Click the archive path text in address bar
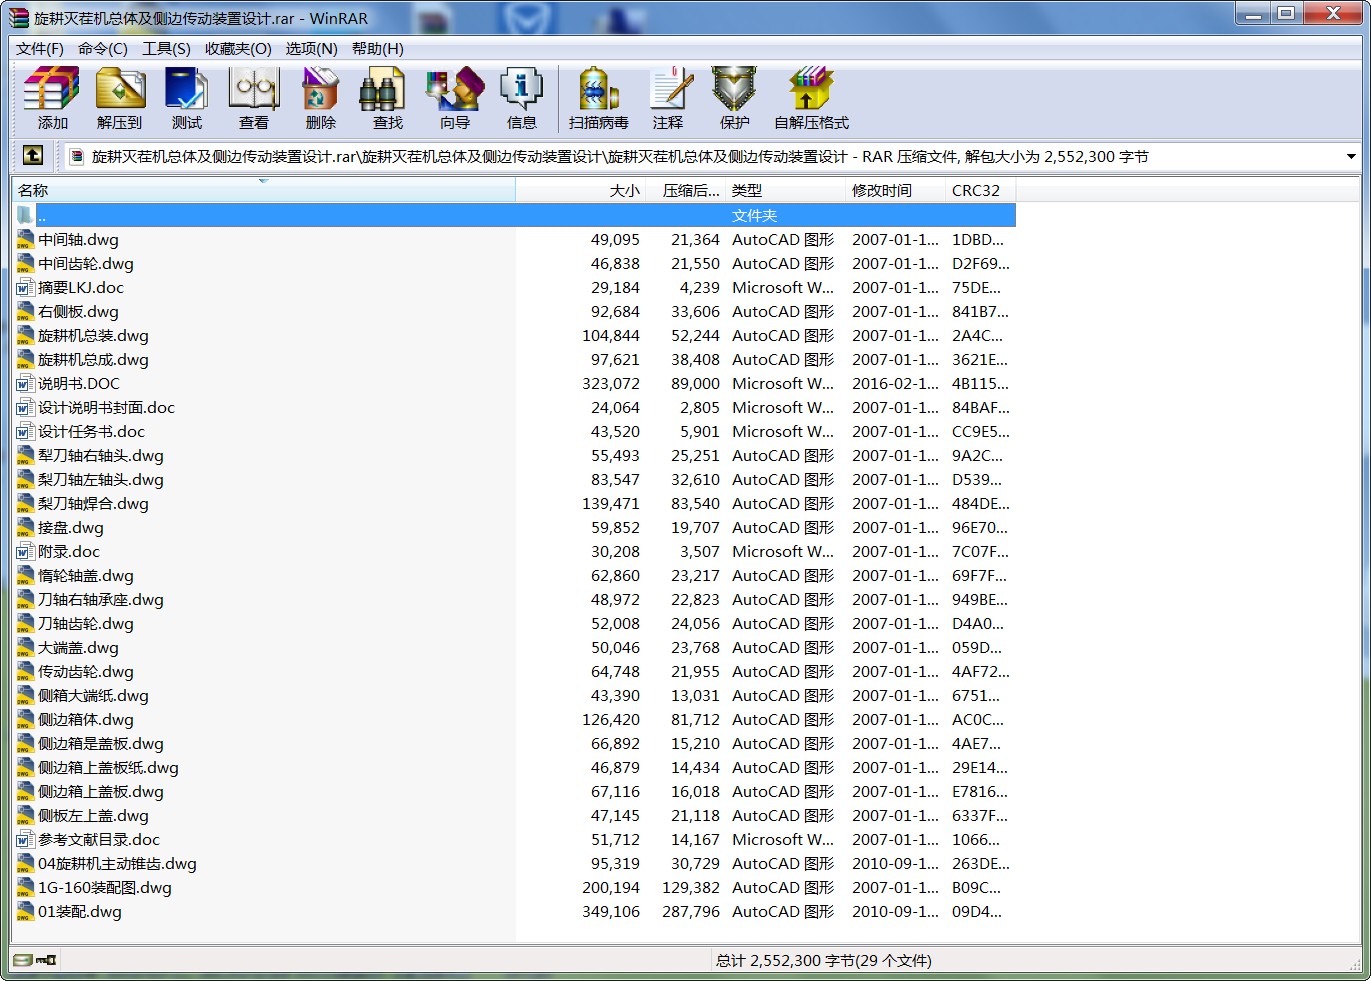 click(x=620, y=157)
